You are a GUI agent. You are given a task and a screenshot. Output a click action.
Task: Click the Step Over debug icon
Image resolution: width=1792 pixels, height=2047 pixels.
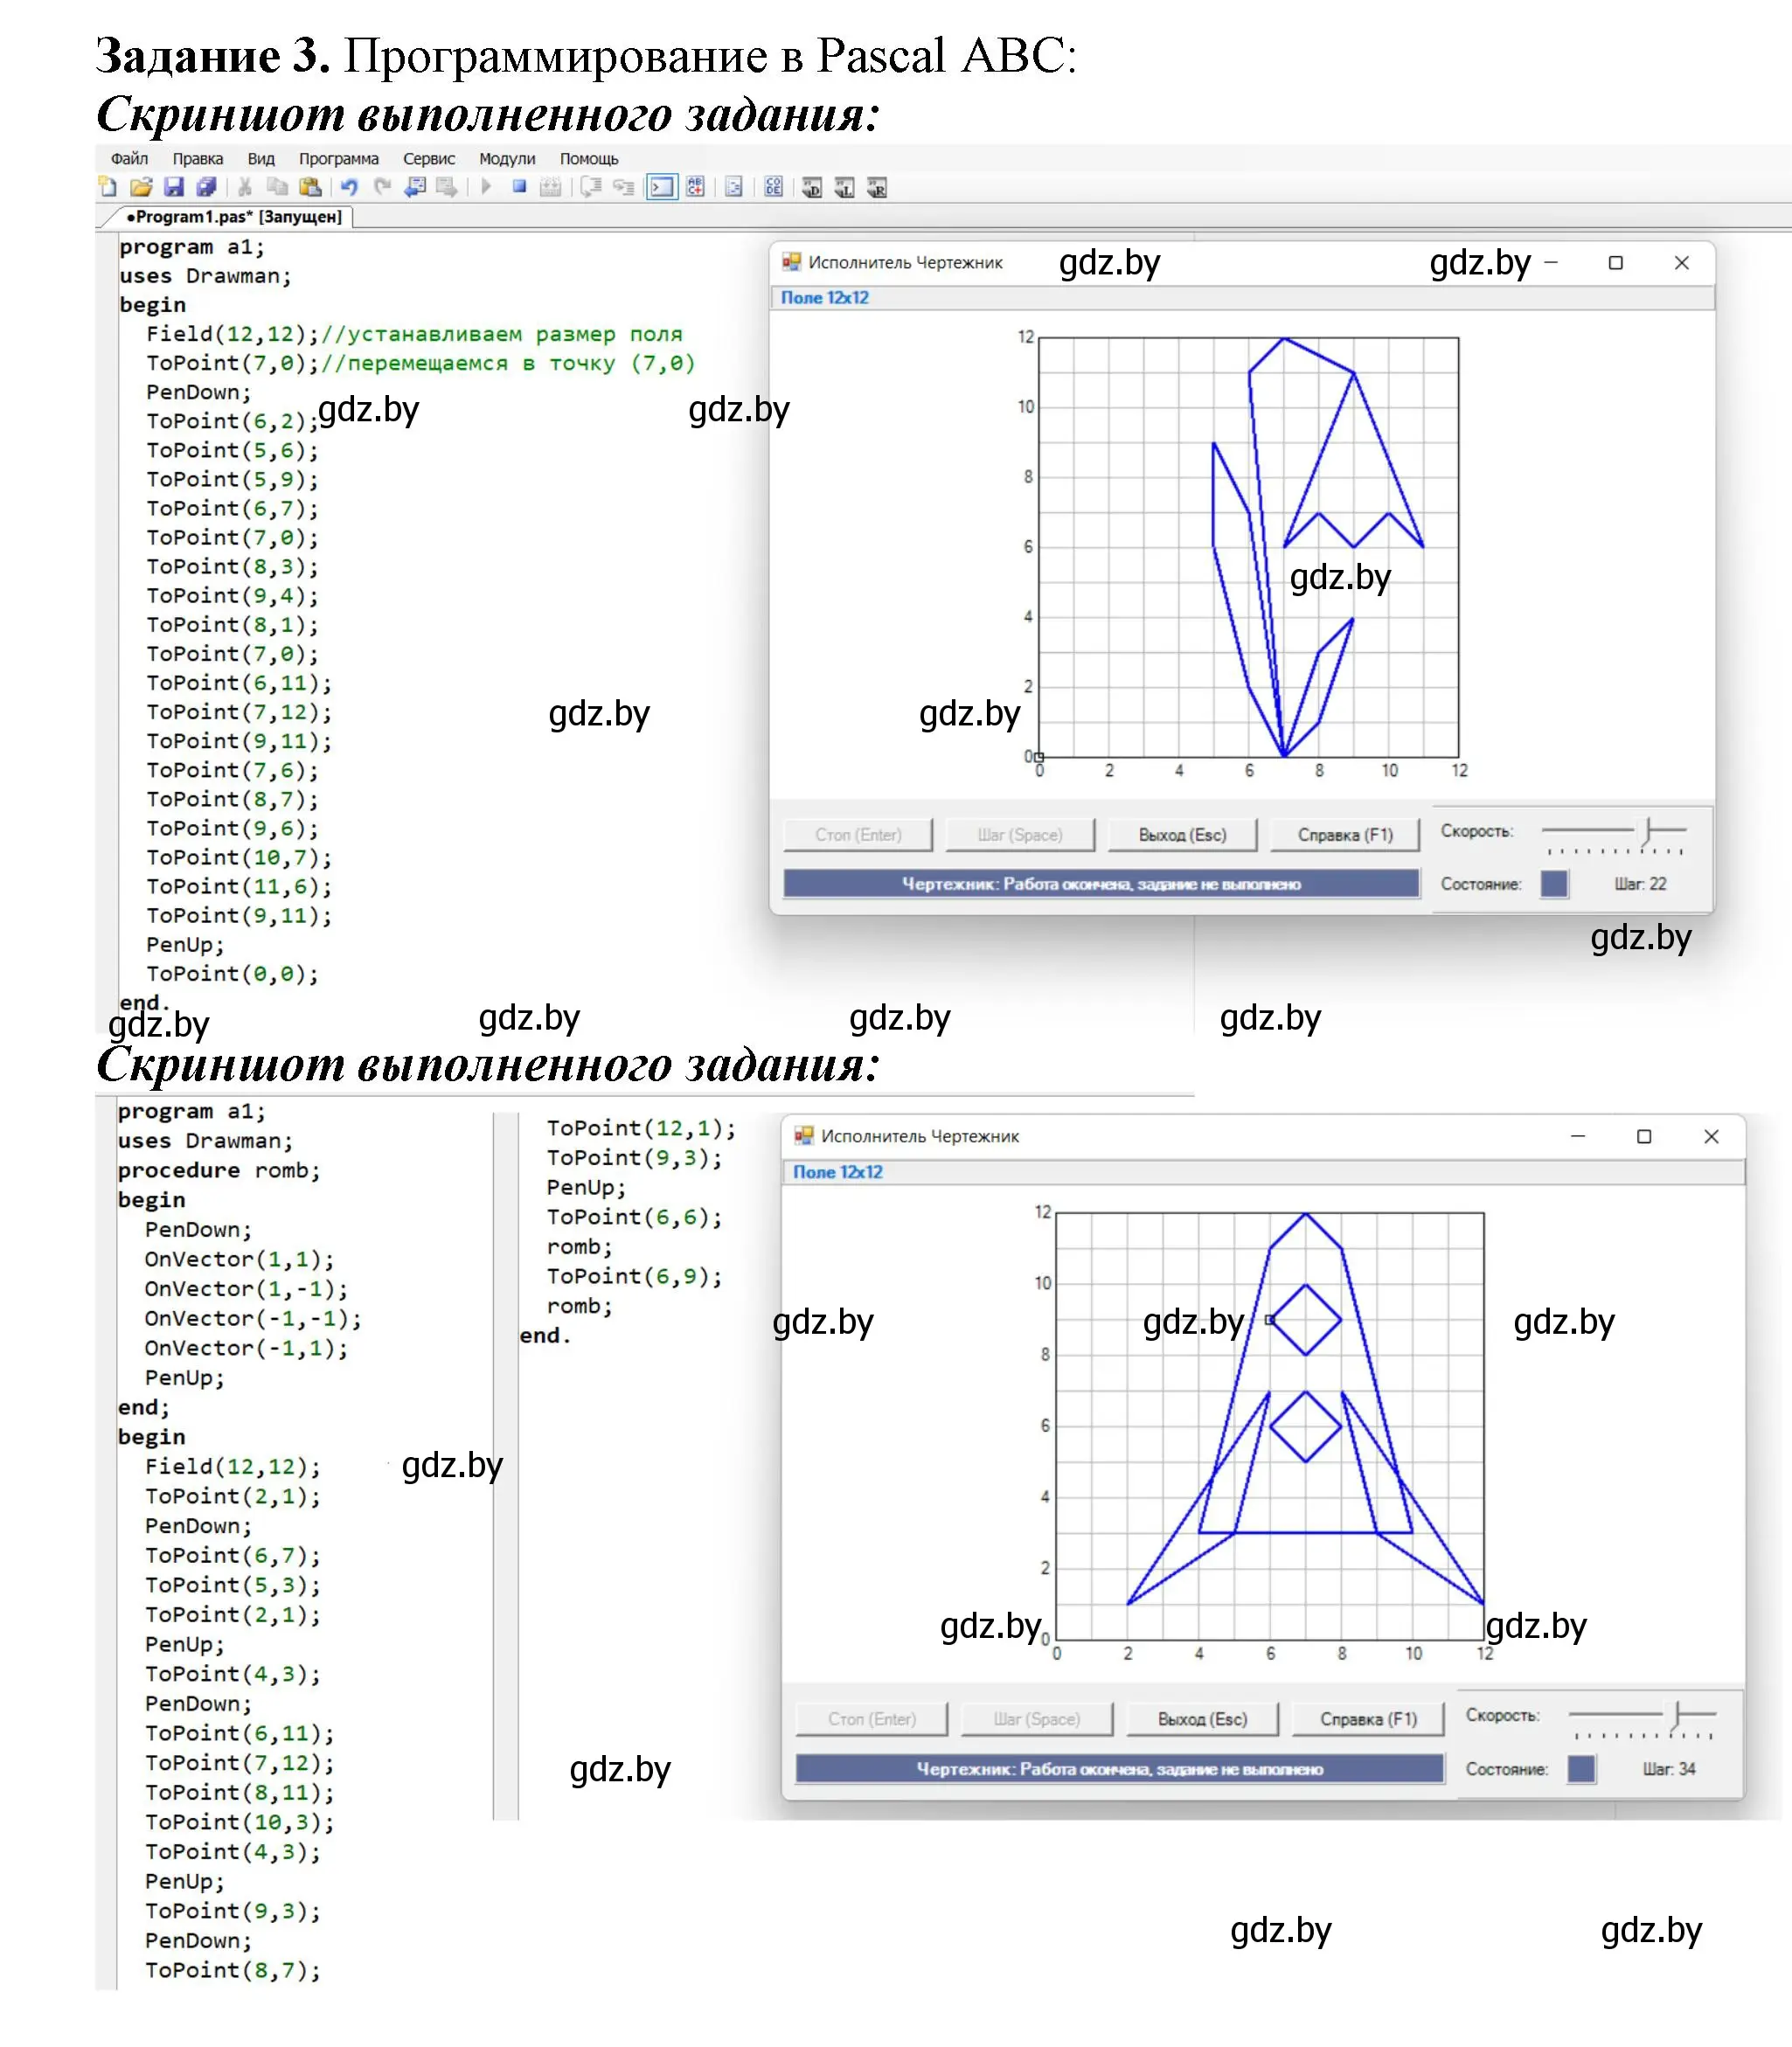pos(591,187)
